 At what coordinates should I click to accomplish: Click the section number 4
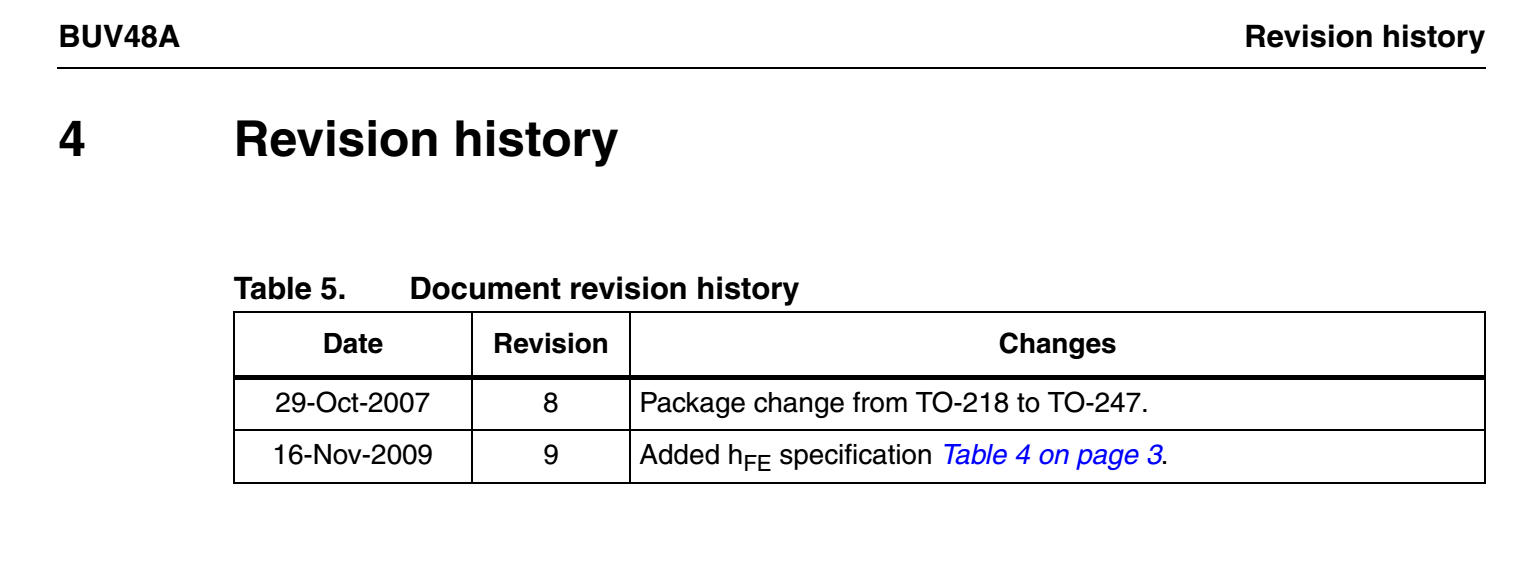click(x=72, y=141)
